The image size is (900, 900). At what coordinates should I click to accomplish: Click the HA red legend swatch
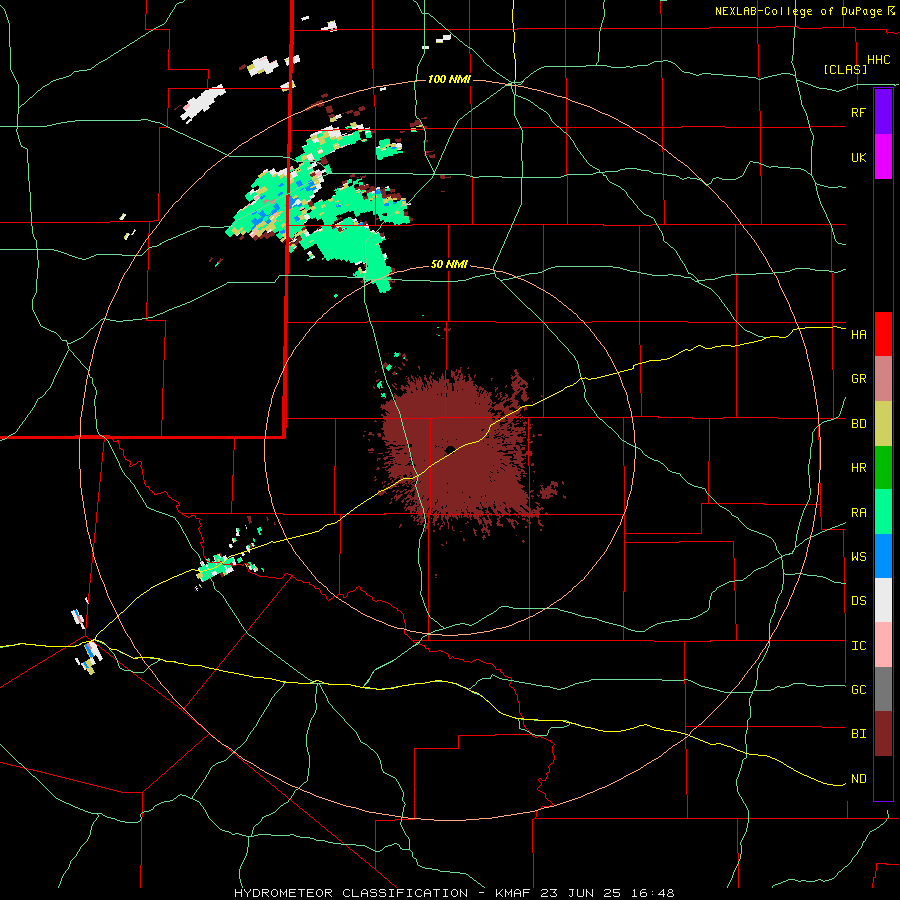(x=883, y=334)
